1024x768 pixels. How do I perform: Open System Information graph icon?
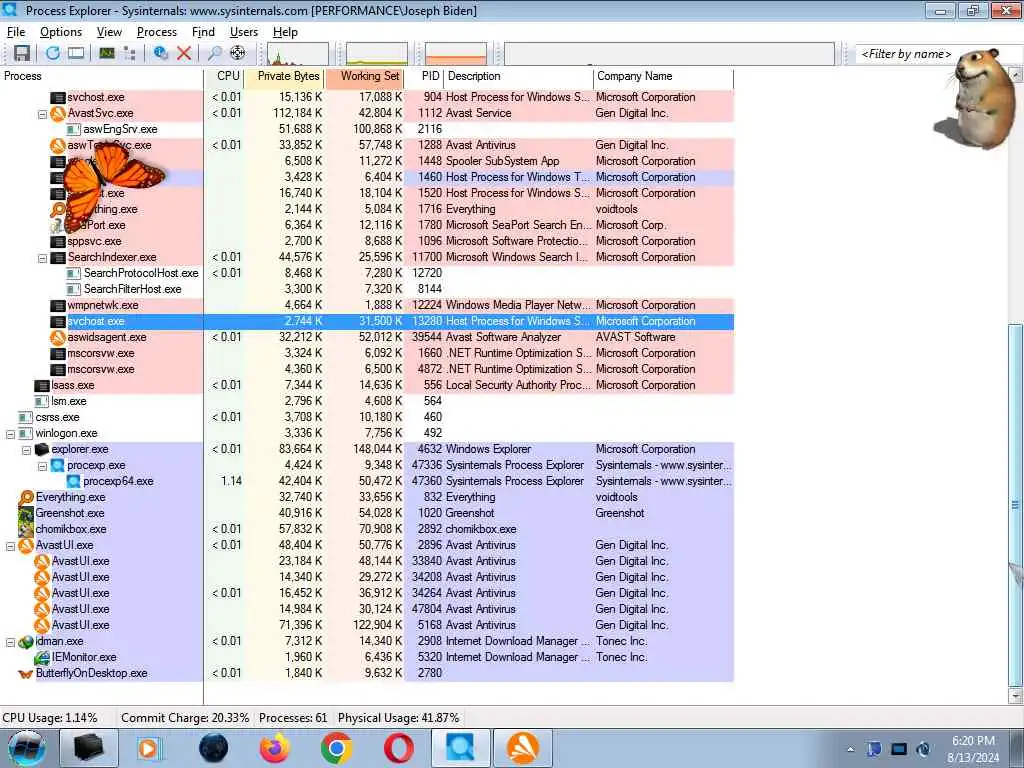coord(106,54)
